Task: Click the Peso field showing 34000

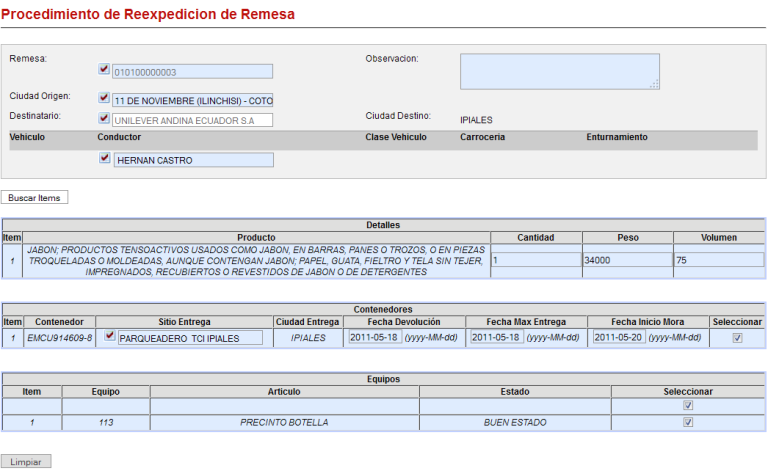Action: (625, 260)
